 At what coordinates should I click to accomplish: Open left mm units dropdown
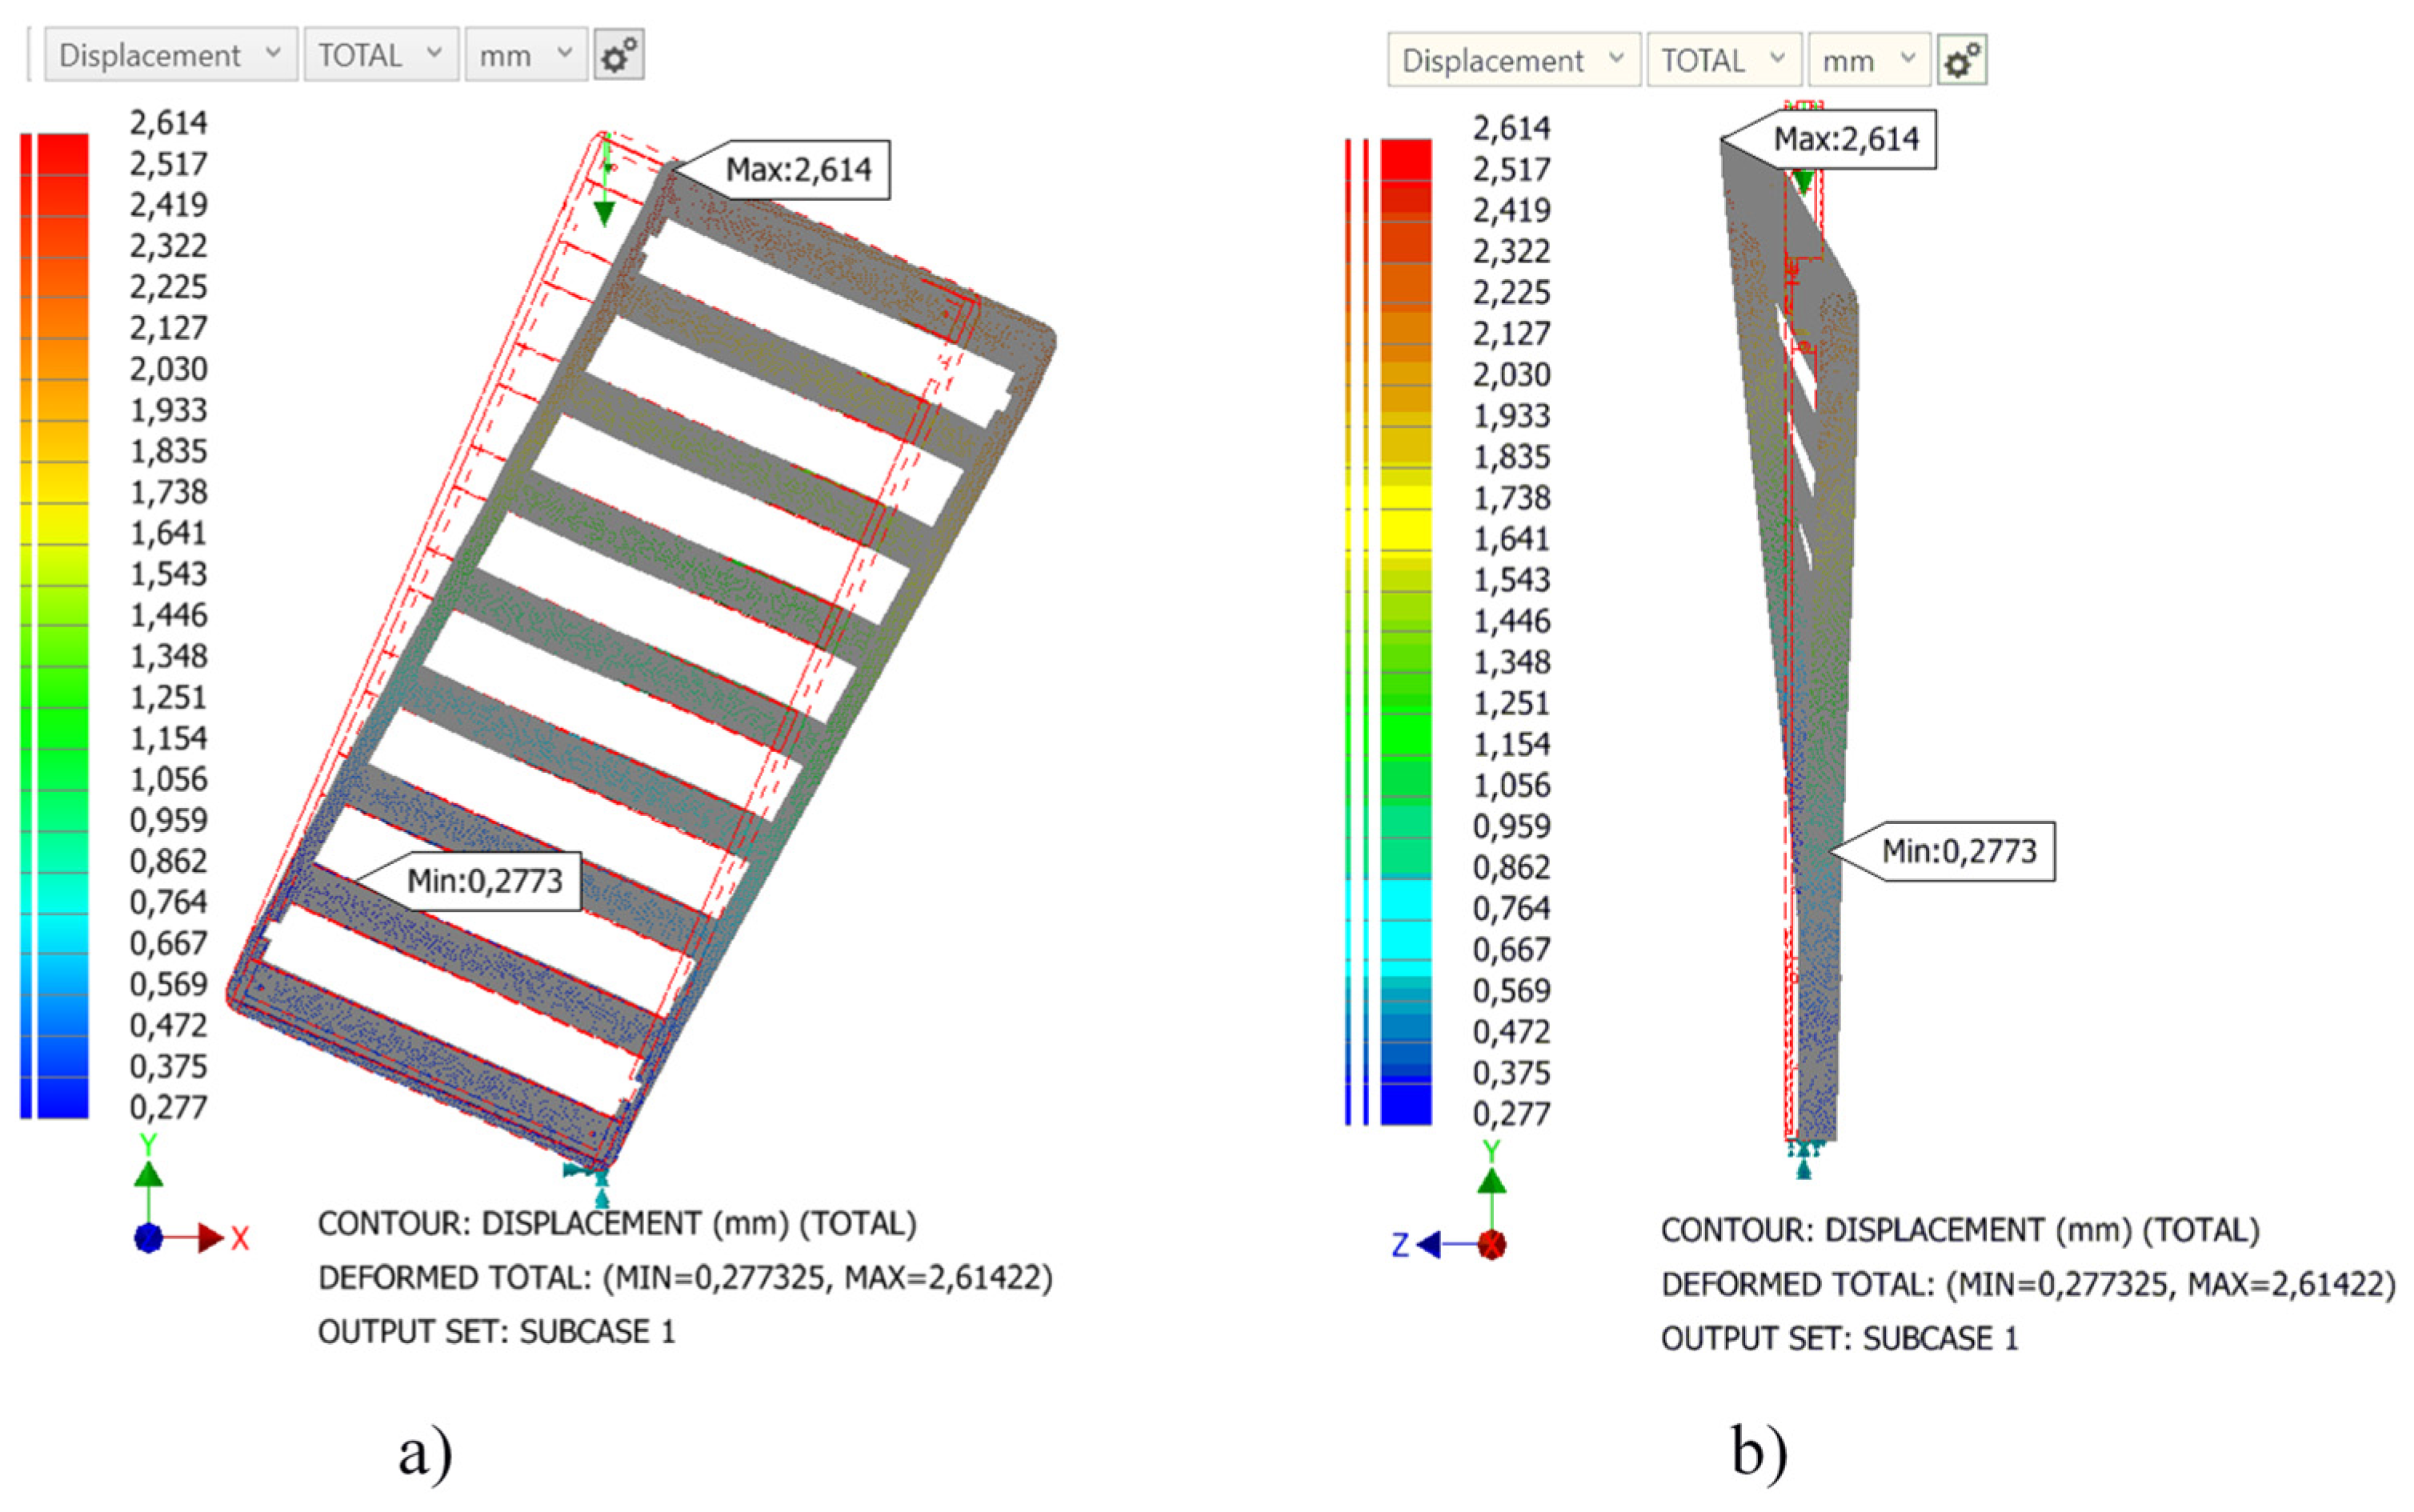pos(525,55)
